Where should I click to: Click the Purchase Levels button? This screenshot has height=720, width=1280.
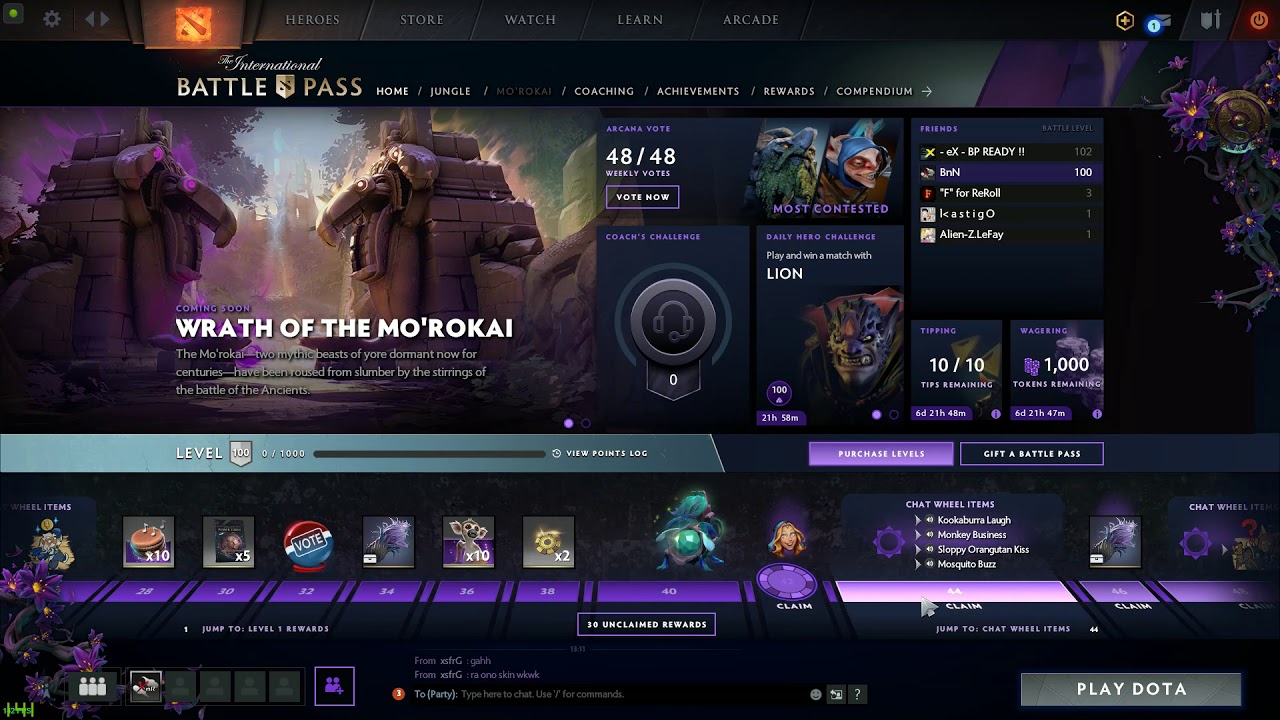[881, 454]
